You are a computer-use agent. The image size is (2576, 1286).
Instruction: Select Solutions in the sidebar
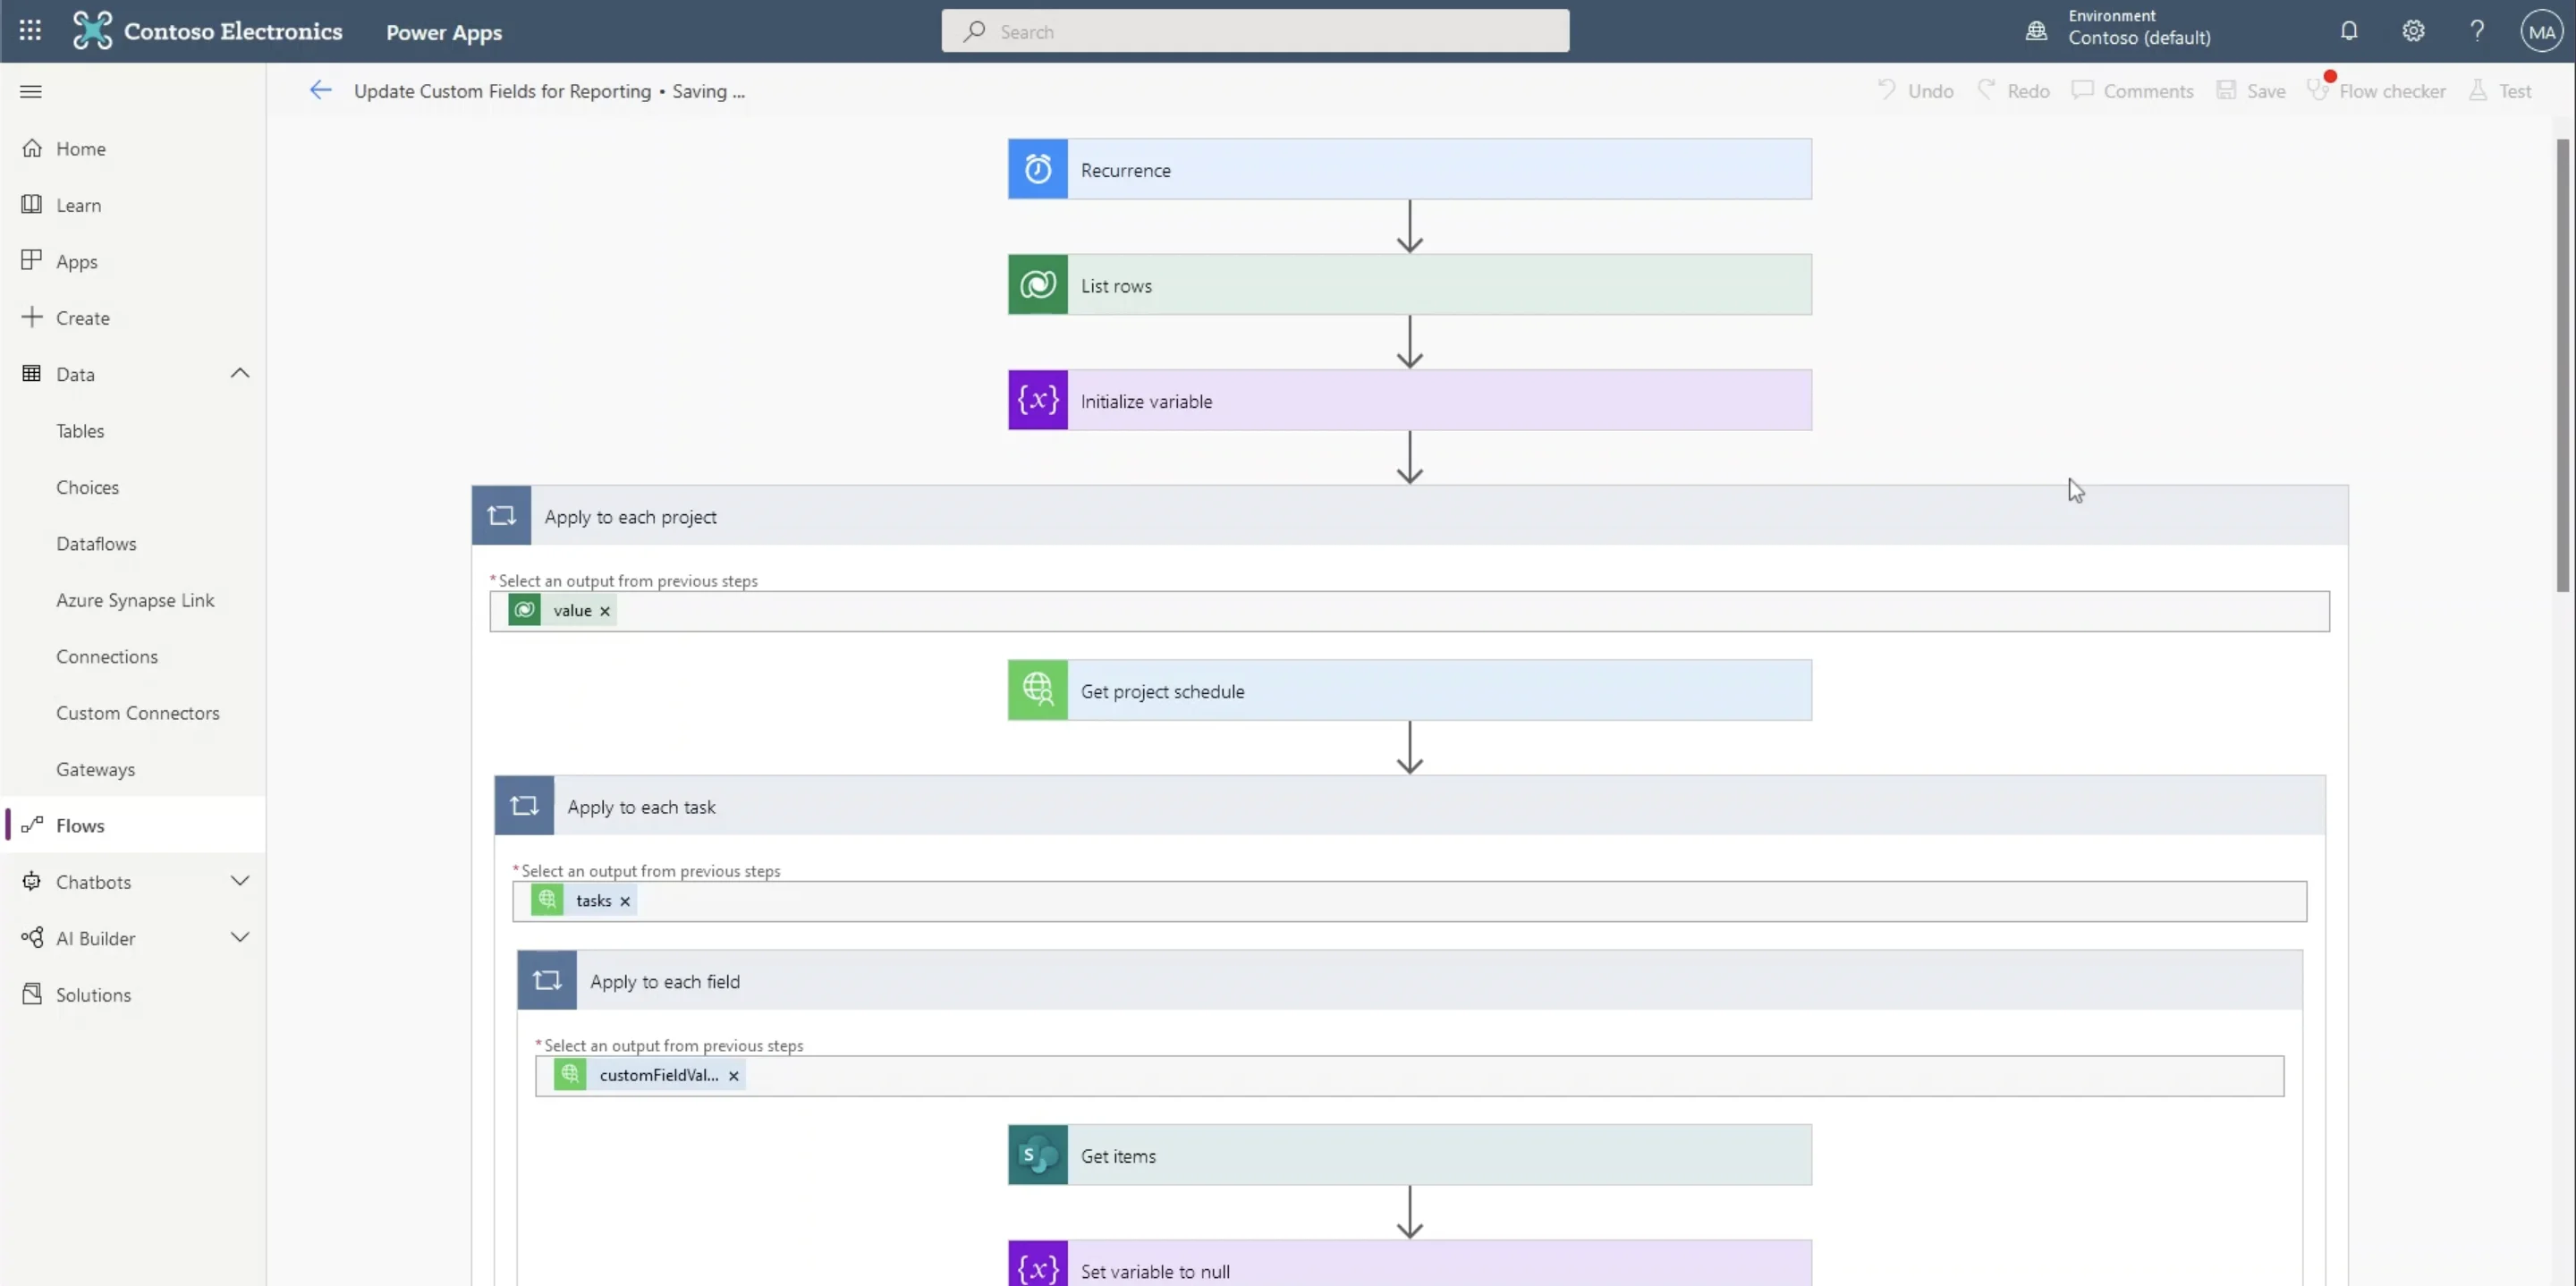point(93,994)
